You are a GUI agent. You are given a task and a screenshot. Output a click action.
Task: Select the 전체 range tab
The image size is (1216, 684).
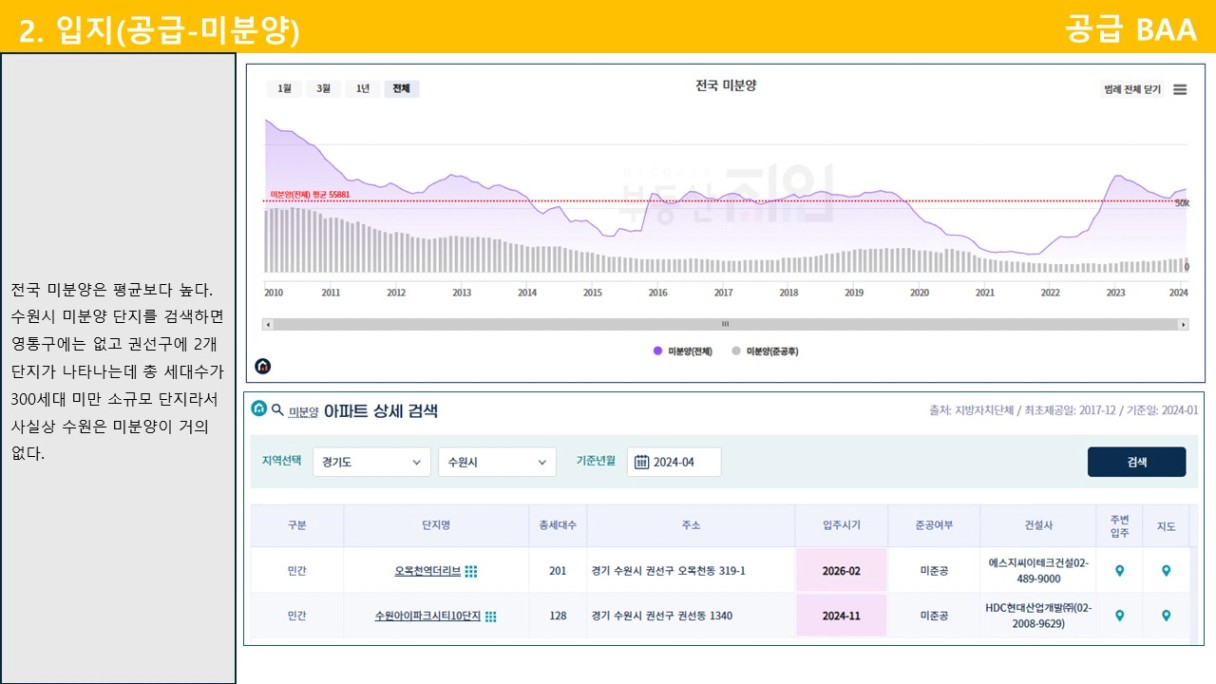(x=401, y=88)
